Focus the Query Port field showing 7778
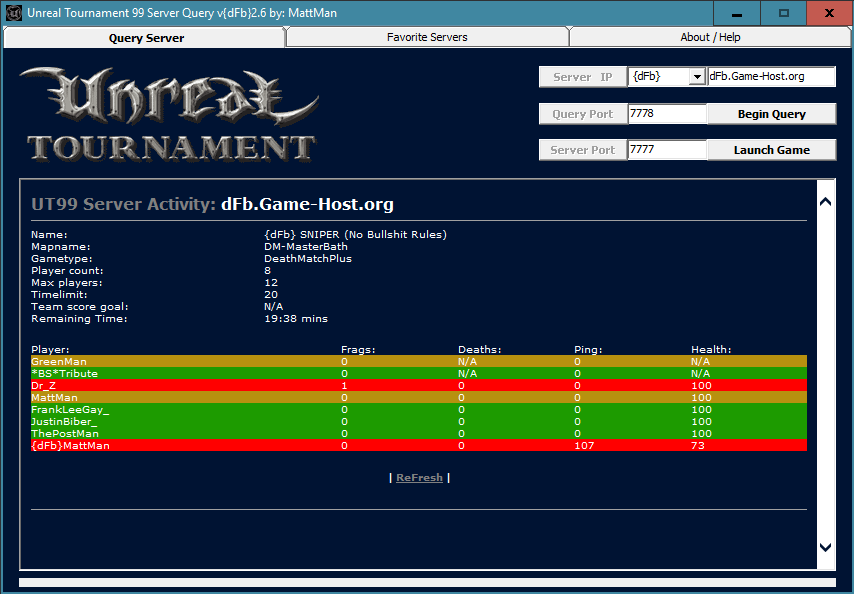Image resolution: width=854 pixels, height=594 pixels. (667, 114)
